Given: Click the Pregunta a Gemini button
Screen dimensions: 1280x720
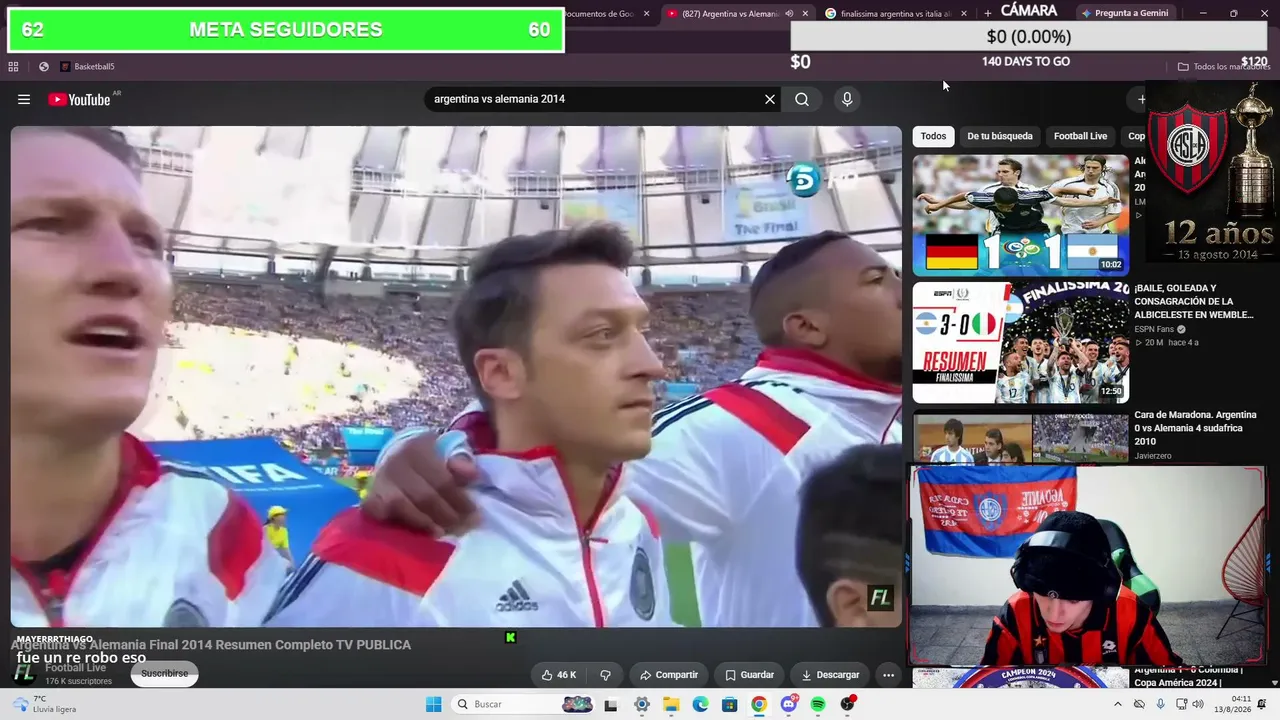Looking at the screenshot, I should 1123,14.
